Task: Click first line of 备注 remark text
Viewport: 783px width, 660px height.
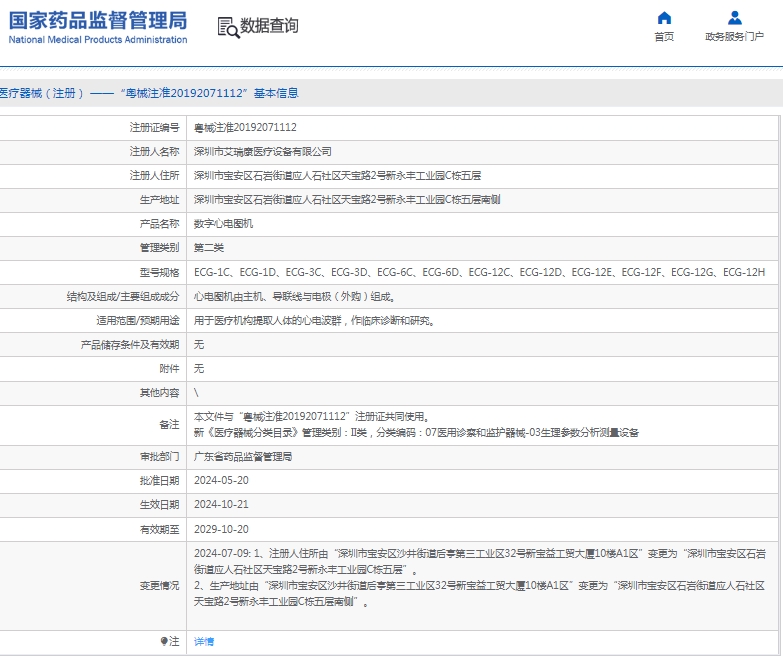Action: coord(312,416)
